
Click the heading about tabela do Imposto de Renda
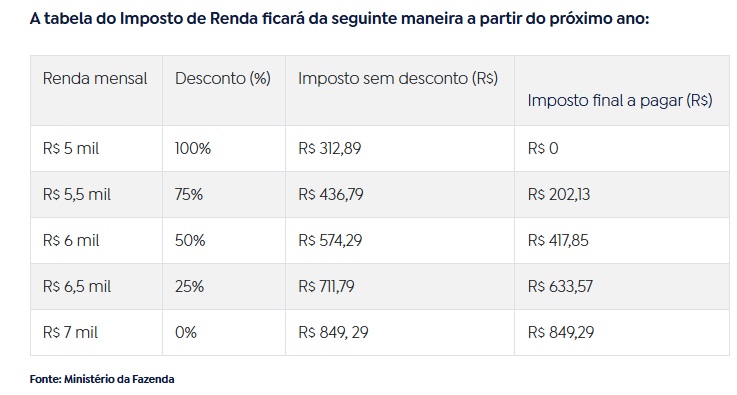click(339, 19)
